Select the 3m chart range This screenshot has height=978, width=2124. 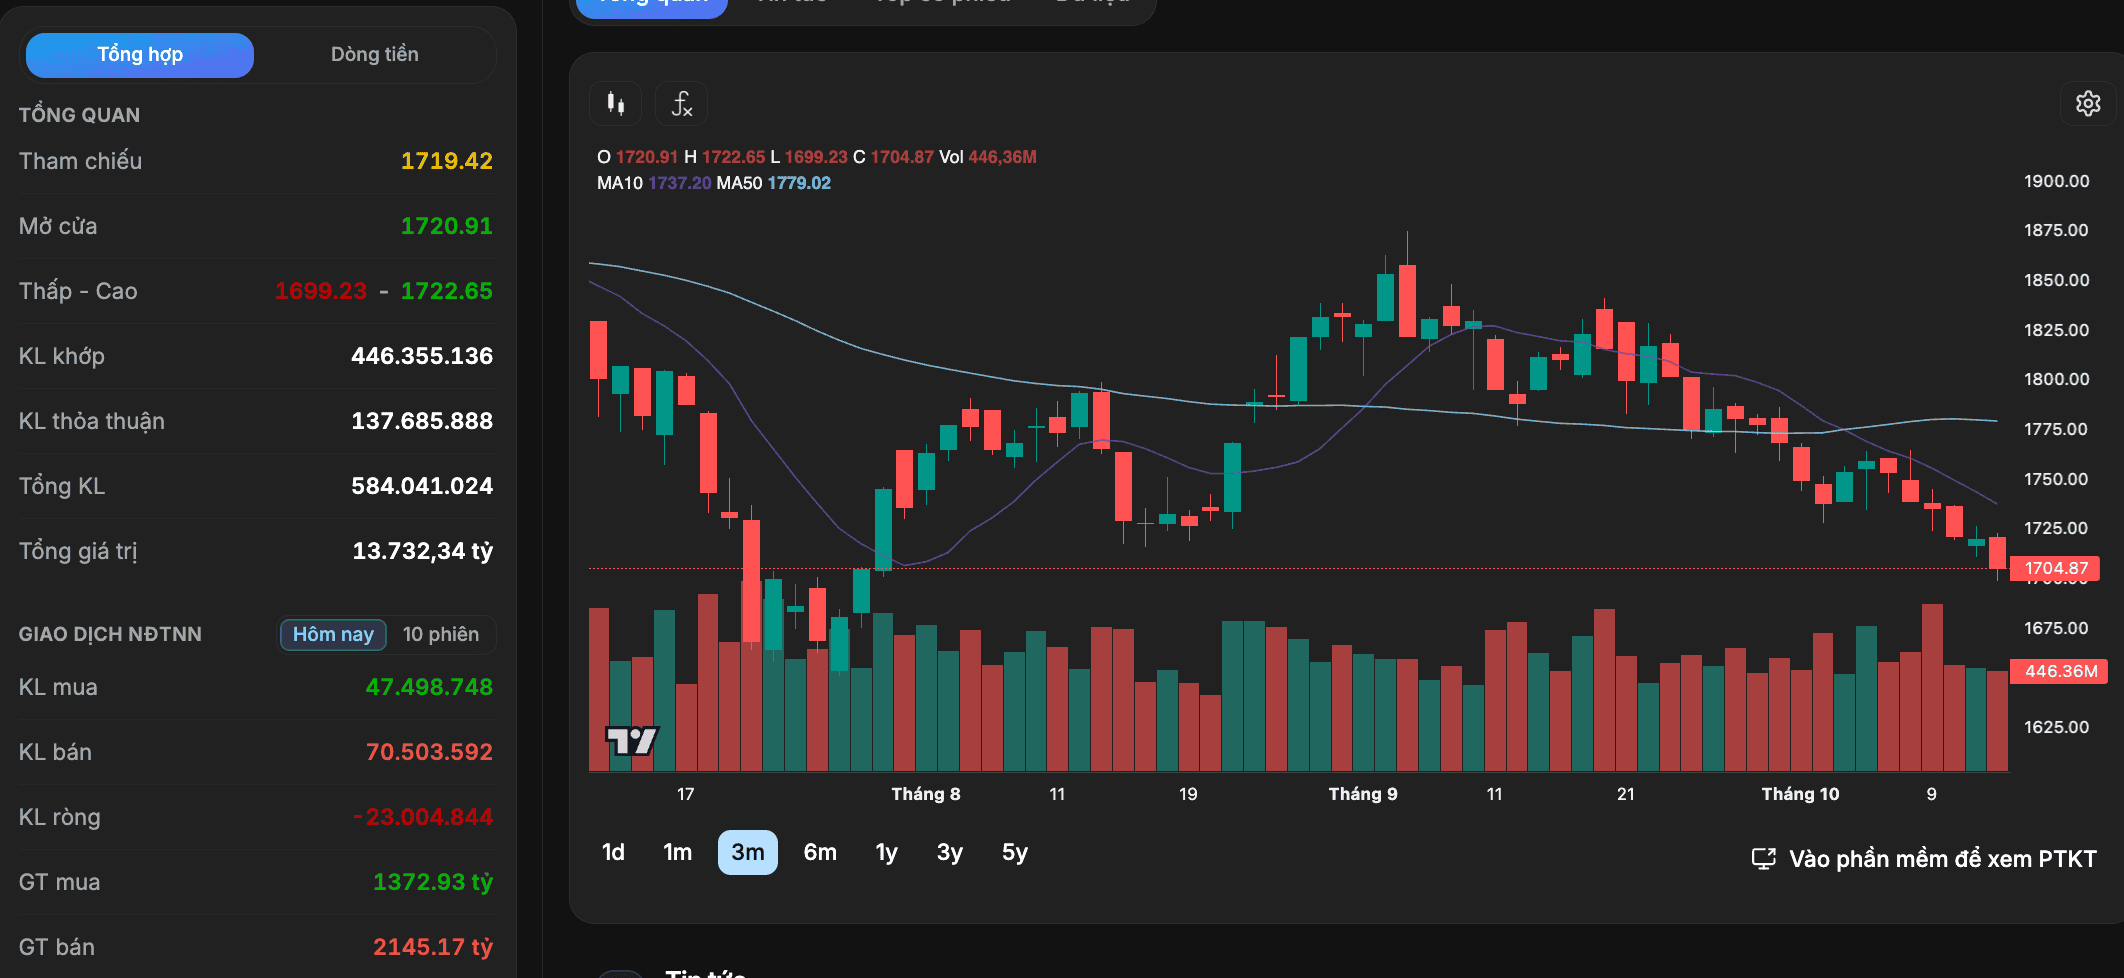pos(748,852)
